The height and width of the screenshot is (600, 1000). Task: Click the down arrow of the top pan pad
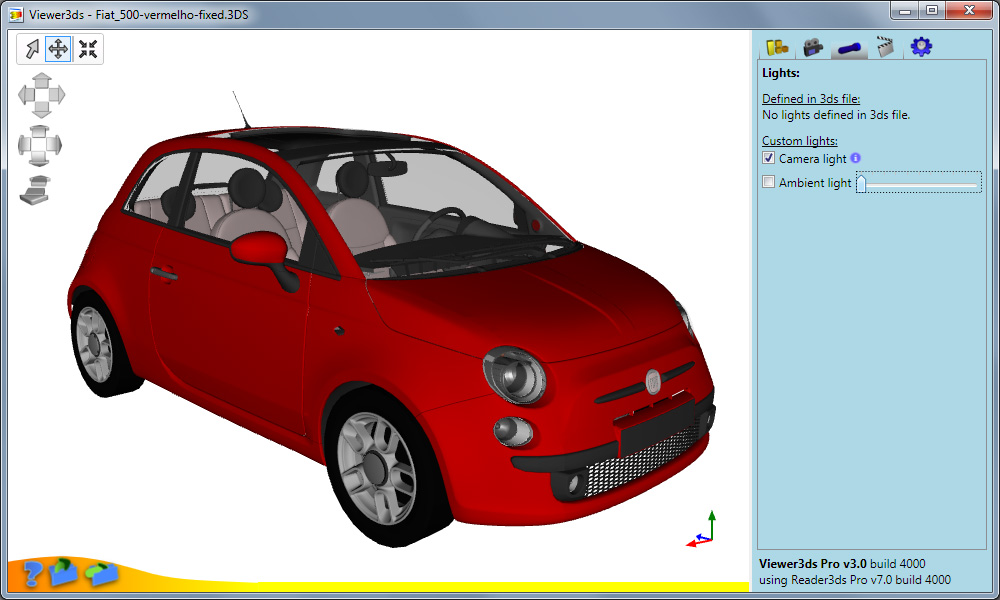pyautogui.click(x=41, y=111)
